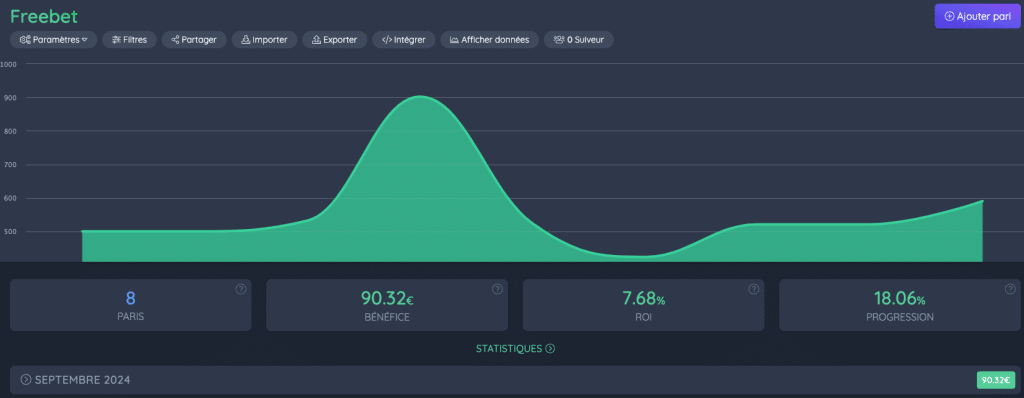
Task: Click the 8 Paris value
Action: [x=131, y=299]
